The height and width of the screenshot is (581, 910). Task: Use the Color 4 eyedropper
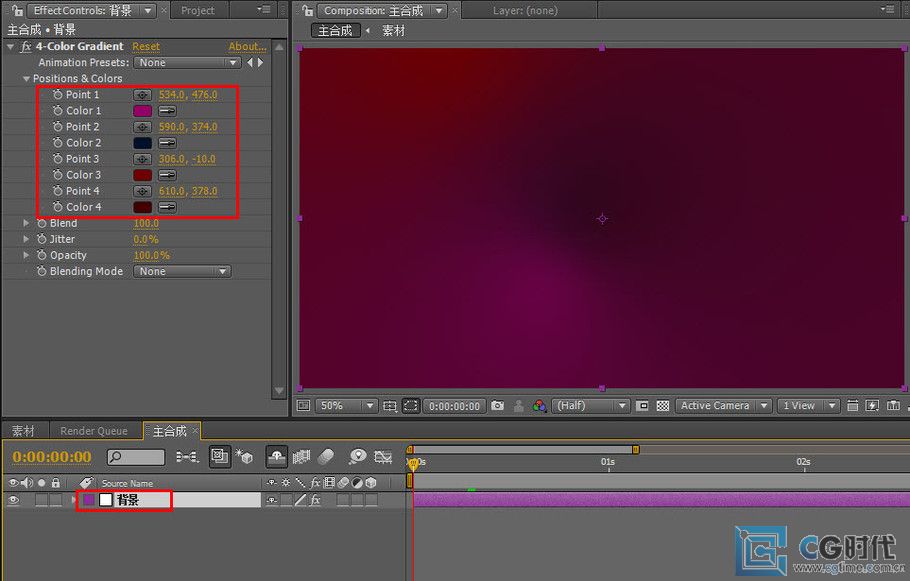(x=167, y=207)
